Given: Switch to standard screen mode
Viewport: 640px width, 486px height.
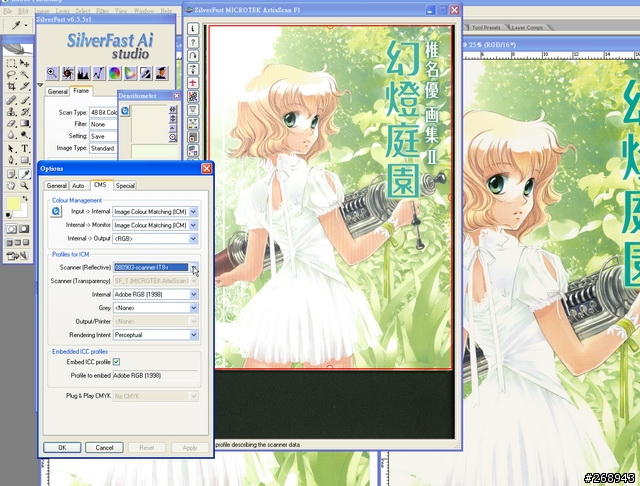Looking at the screenshot, I should tap(9, 242).
